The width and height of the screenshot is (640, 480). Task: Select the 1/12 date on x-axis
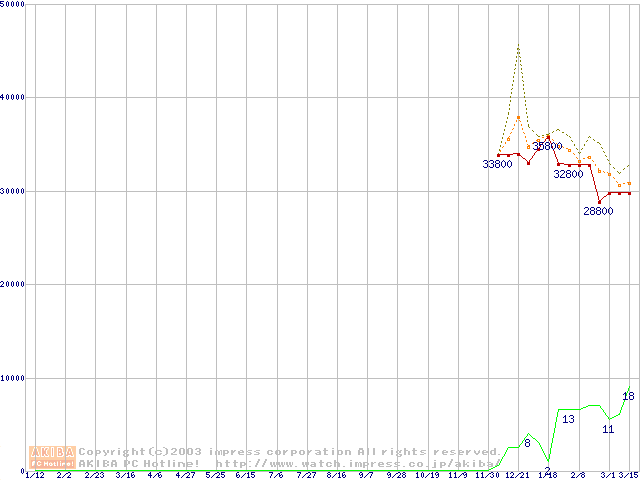coord(34,476)
